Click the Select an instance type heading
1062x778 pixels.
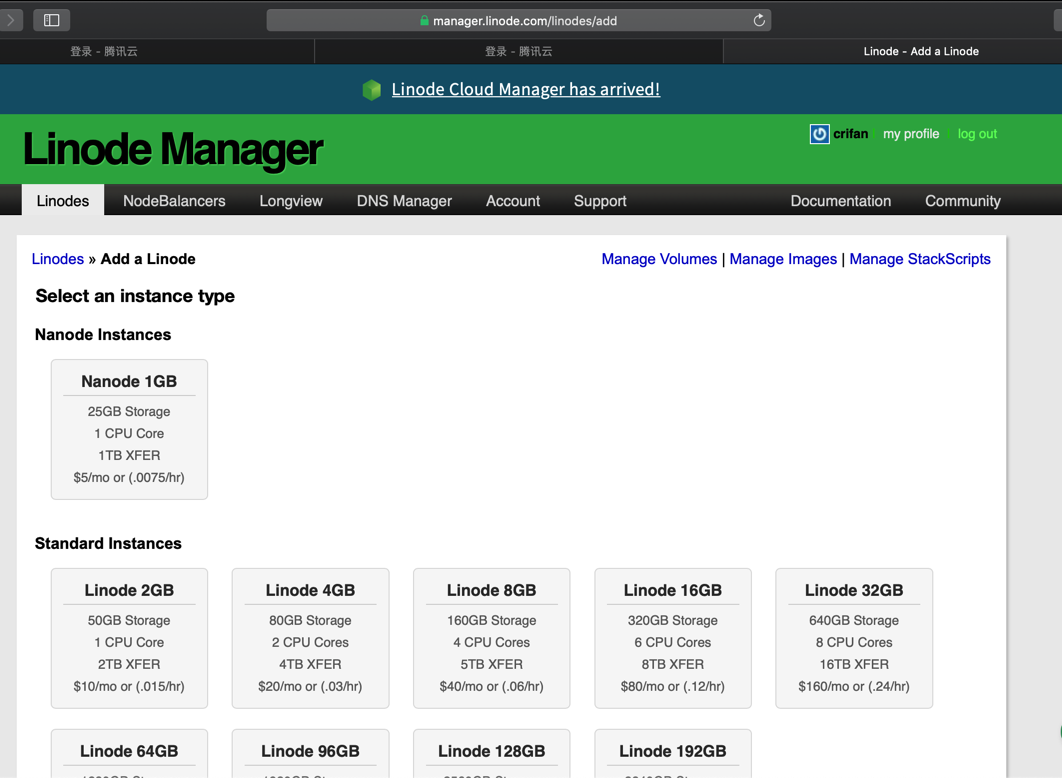135,296
